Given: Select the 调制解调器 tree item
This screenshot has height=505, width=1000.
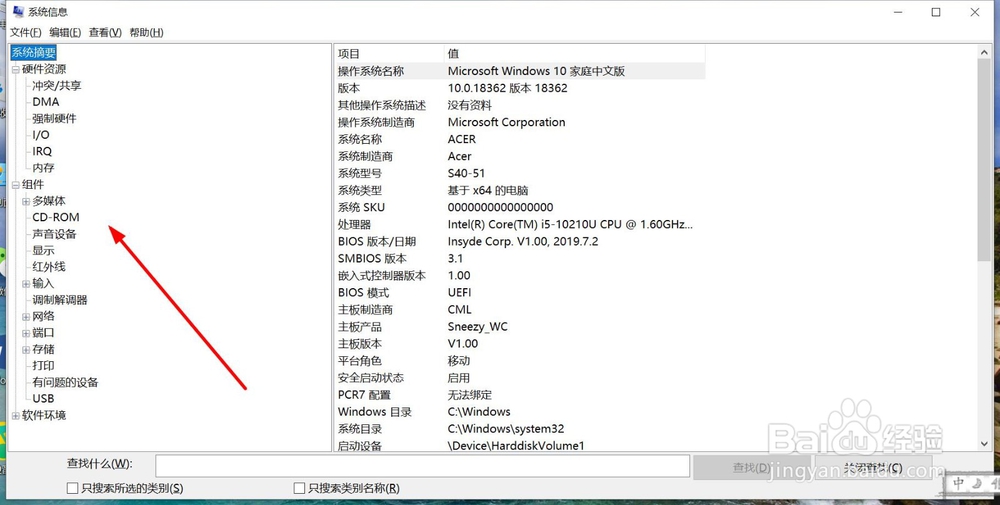Looking at the screenshot, I should [60, 300].
